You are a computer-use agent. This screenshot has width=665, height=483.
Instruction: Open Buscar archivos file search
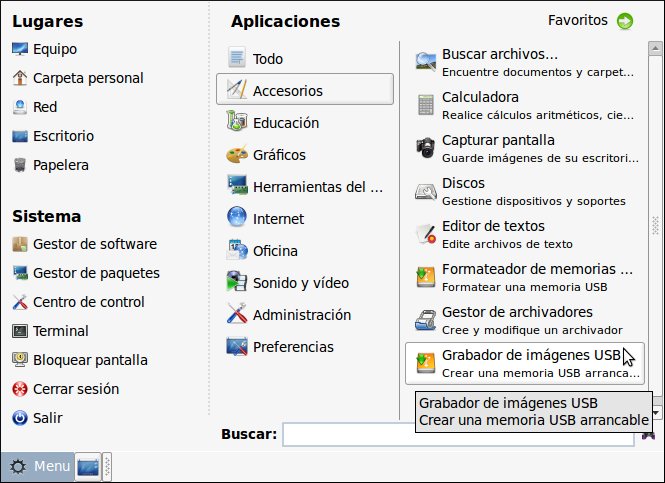click(x=500, y=61)
